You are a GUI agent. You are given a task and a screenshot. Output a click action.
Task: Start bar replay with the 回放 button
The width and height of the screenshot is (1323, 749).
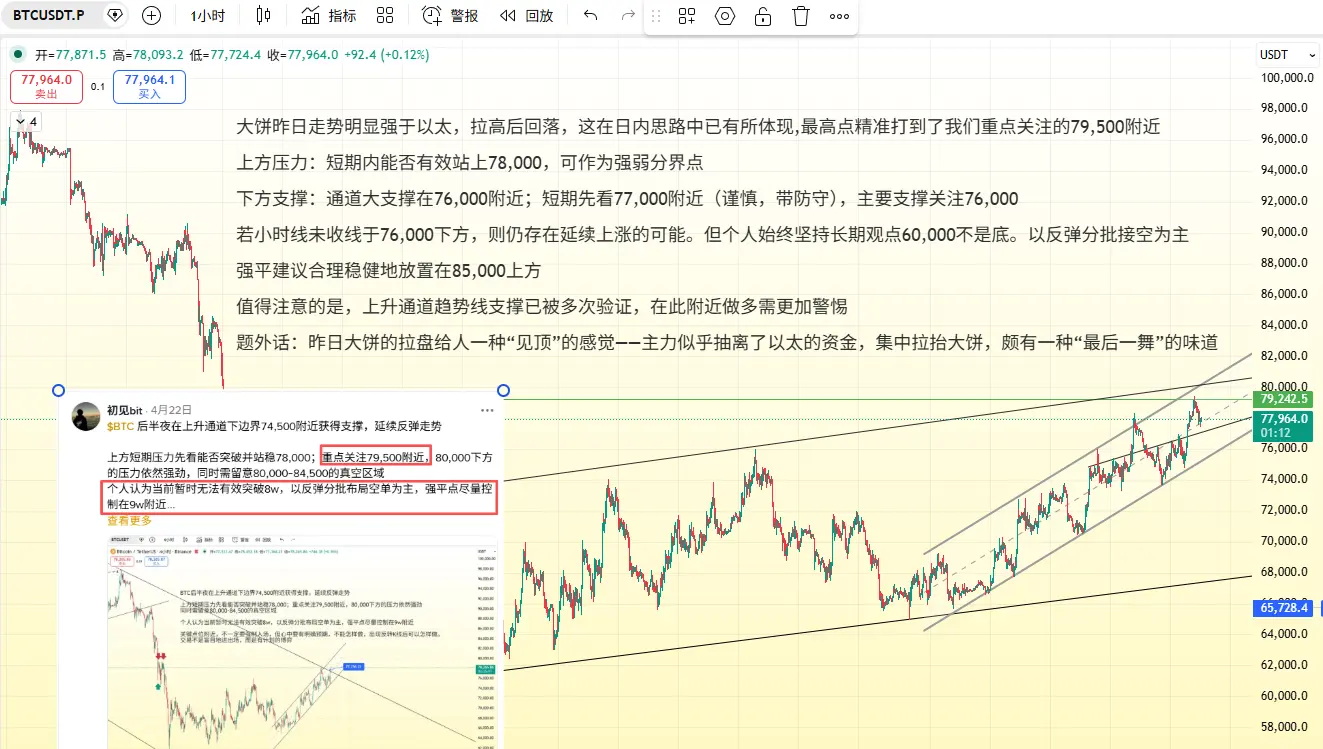tap(526, 16)
